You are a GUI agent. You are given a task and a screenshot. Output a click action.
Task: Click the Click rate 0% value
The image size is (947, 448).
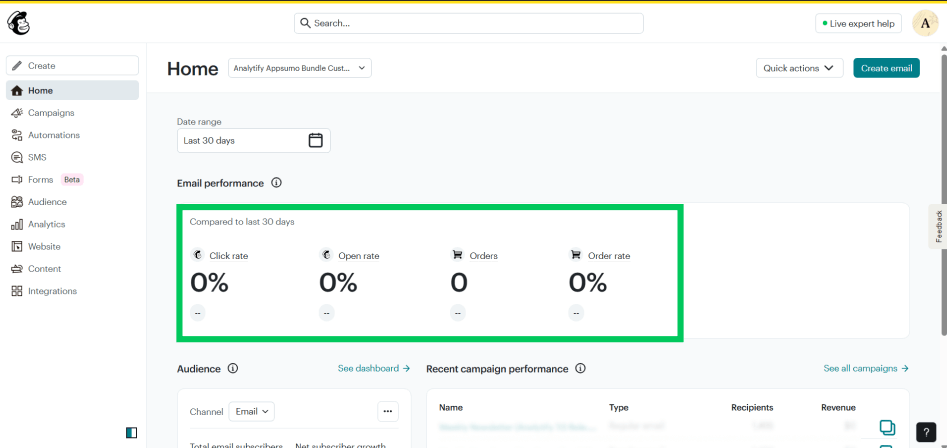tap(210, 283)
